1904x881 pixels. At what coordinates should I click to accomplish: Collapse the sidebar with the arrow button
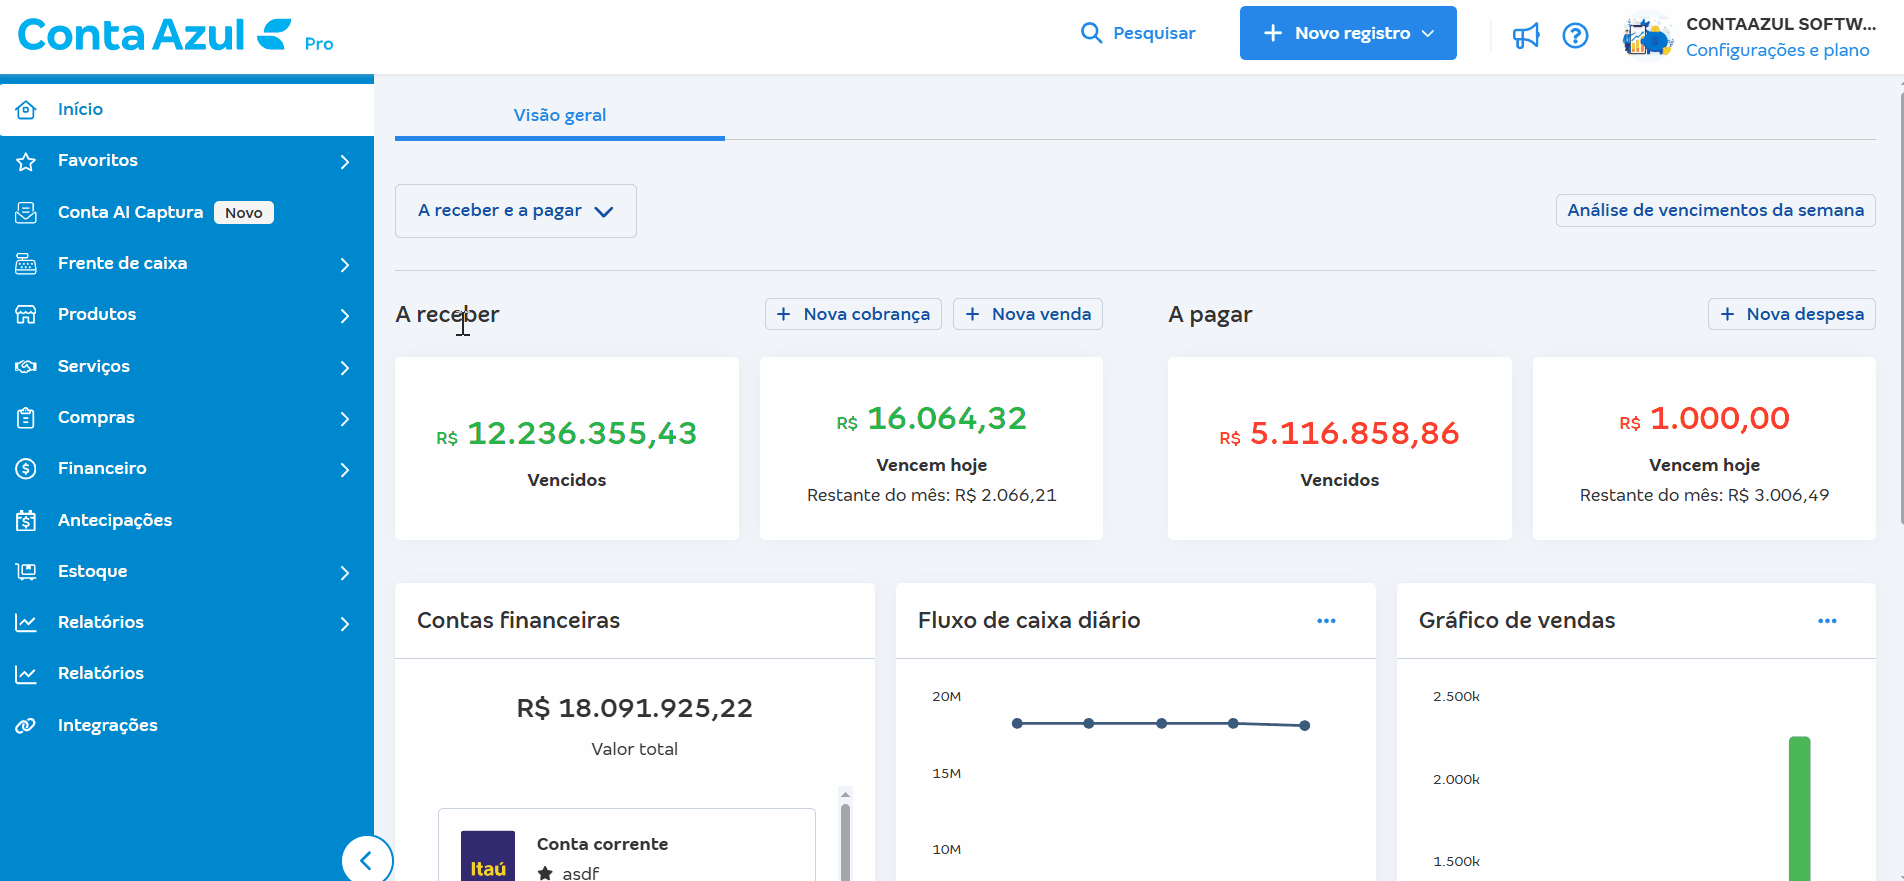366,860
